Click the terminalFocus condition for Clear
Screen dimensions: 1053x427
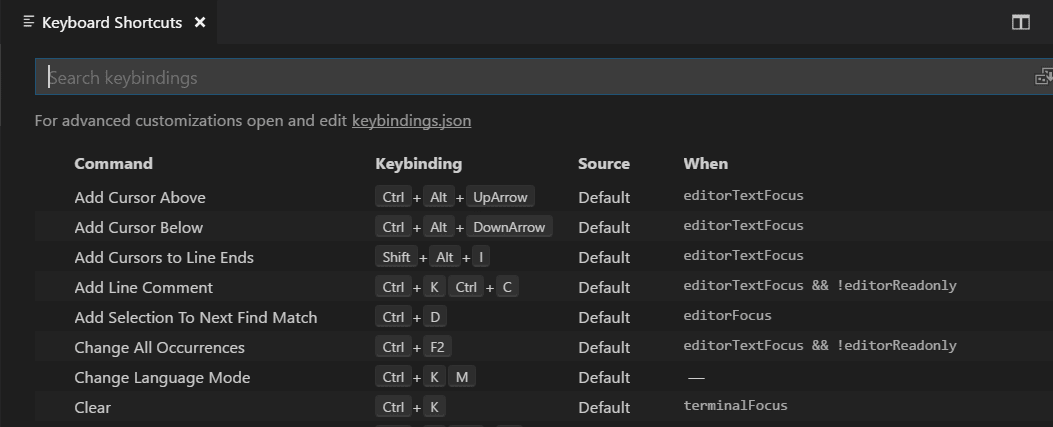(x=735, y=406)
